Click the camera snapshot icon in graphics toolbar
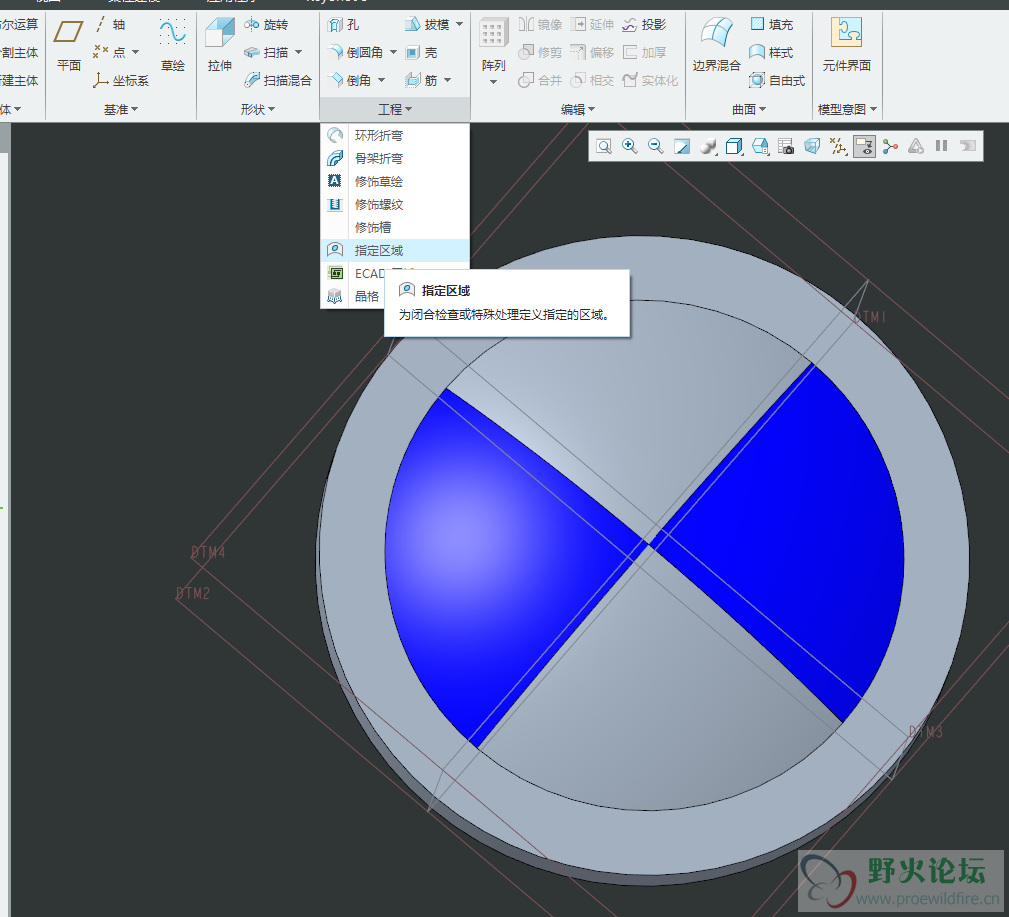Image resolution: width=1009 pixels, height=917 pixels. [786, 147]
